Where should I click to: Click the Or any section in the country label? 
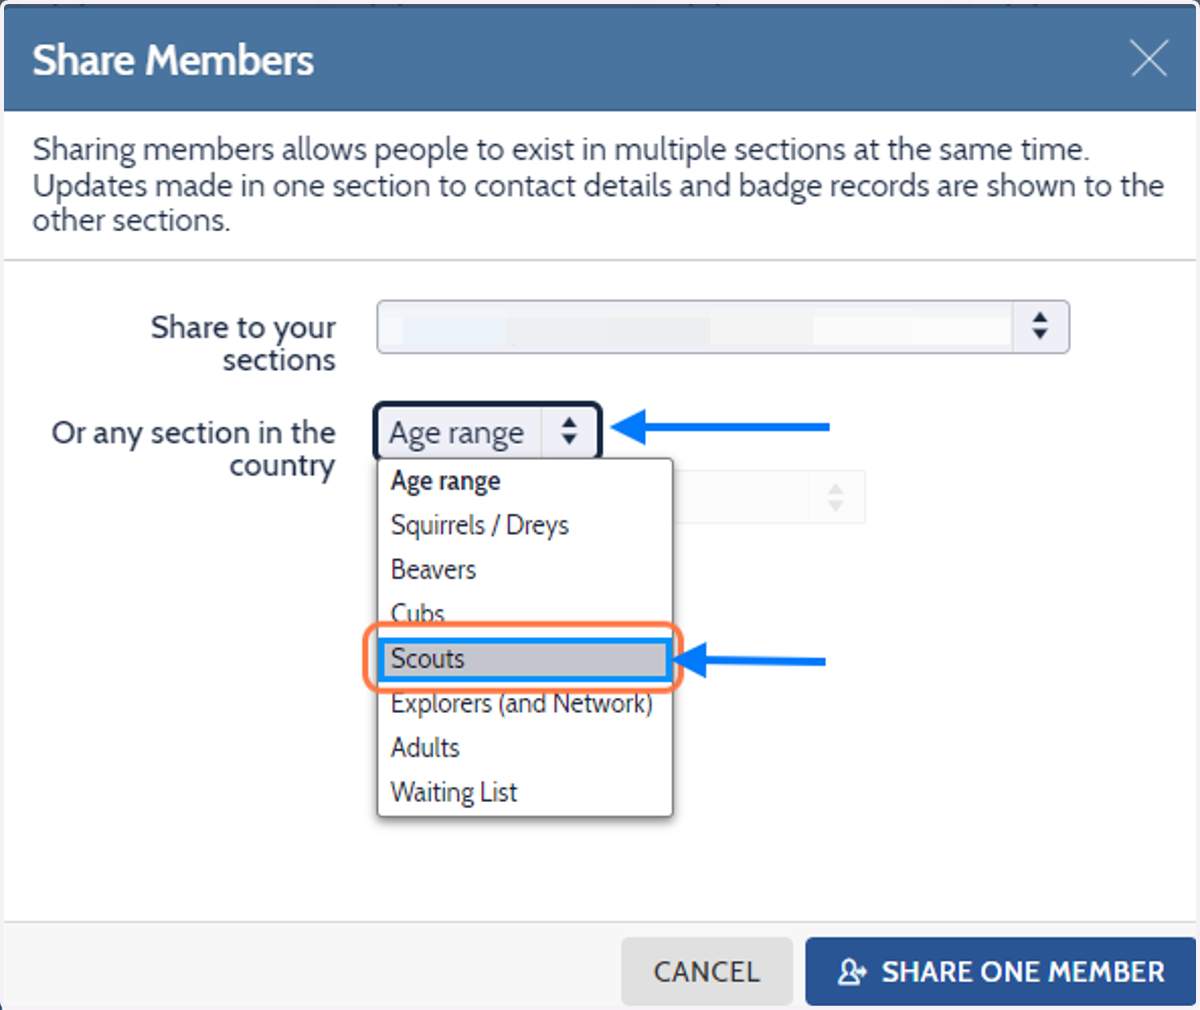point(193,449)
